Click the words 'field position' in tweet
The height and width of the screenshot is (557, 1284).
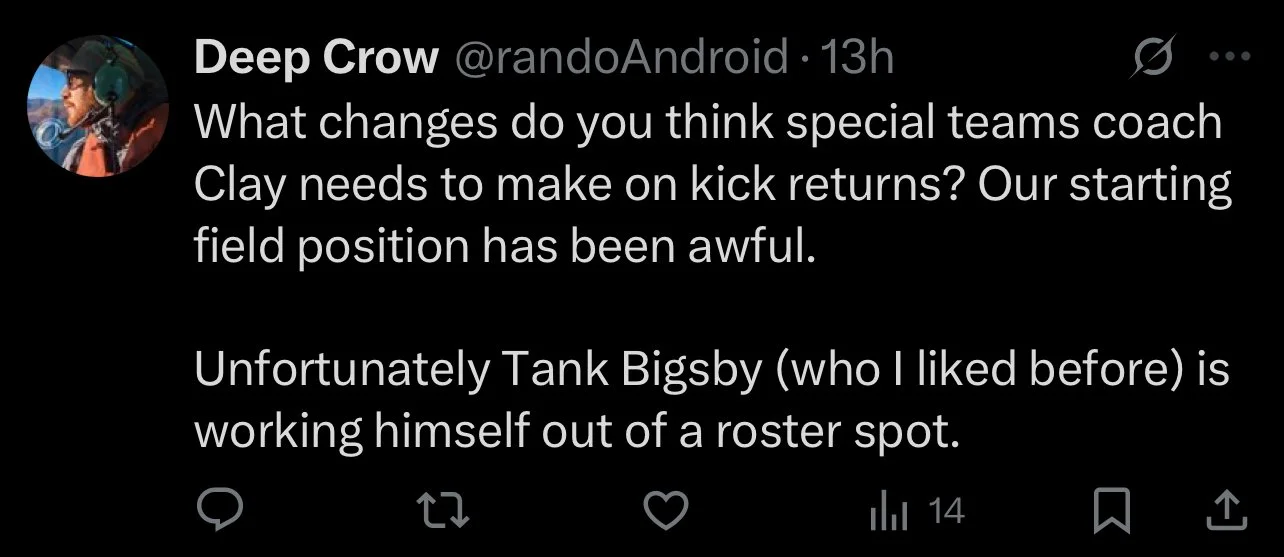click(332, 247)
